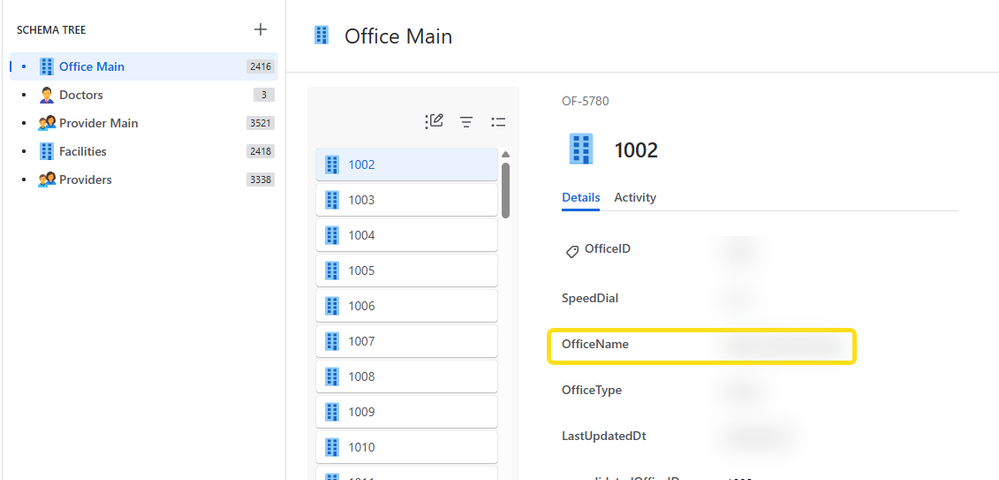Switch to the Details tab

pyautogui.click(x=581, y=198)
